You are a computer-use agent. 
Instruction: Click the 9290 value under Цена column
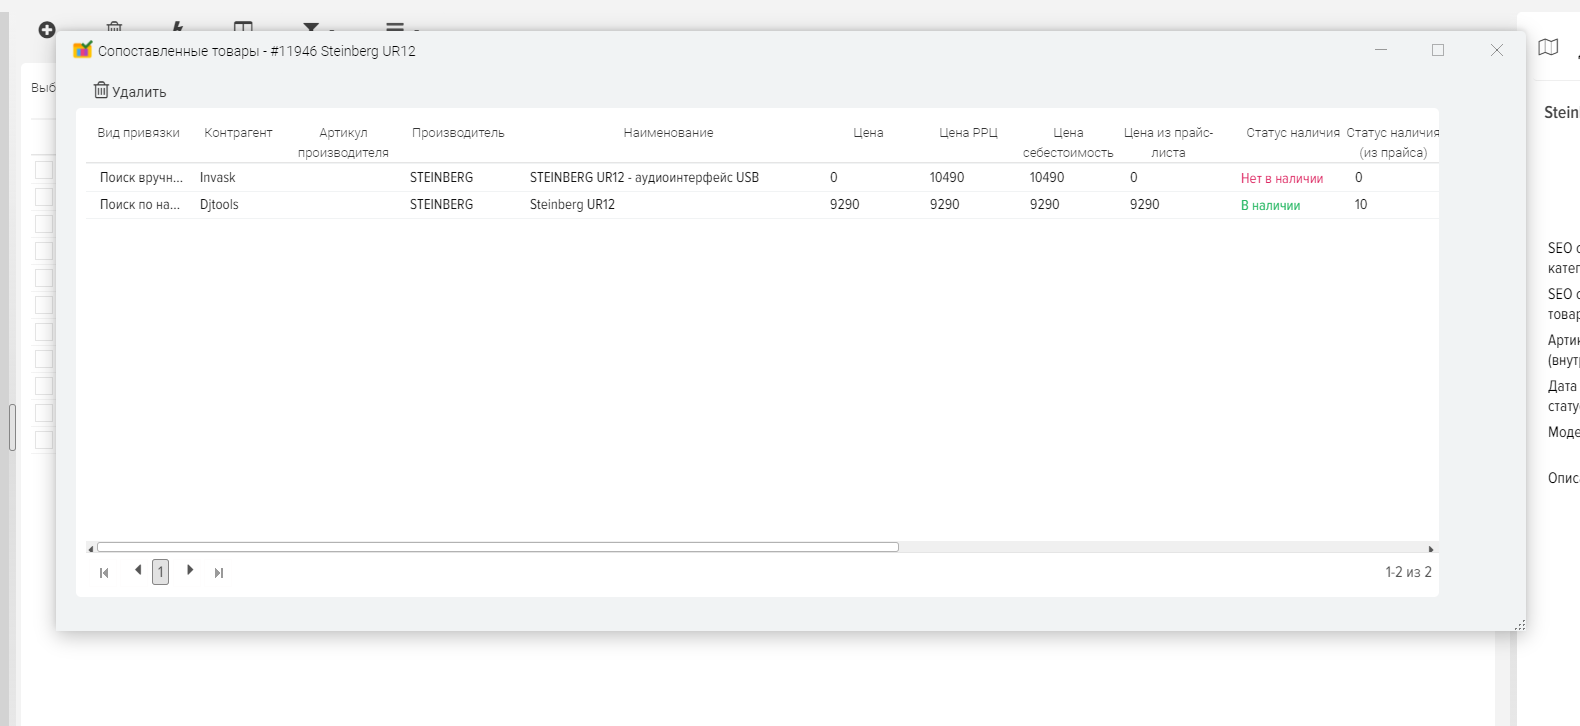tap(844, 205)
